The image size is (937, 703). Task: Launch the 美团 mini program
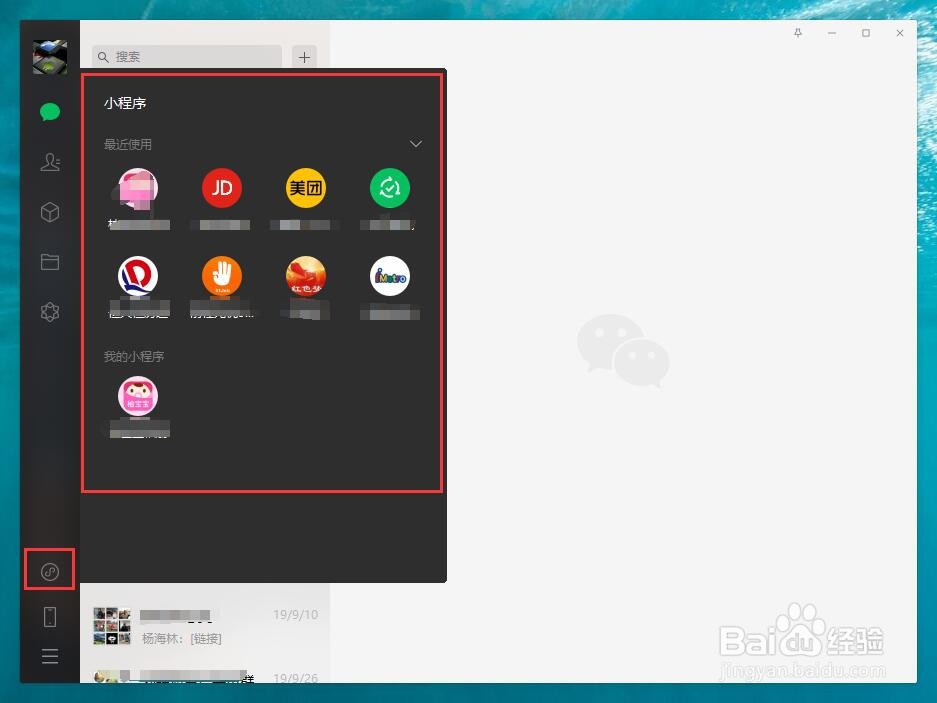pos(306,188)
